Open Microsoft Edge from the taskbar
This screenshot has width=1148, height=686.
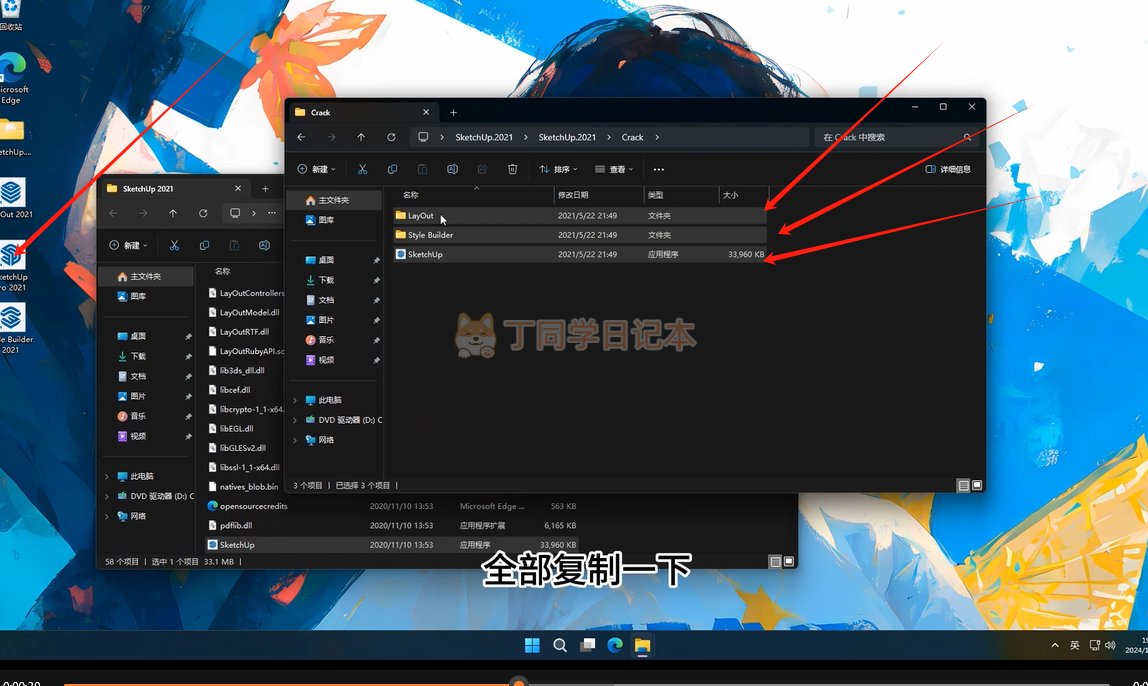point(615,645)
